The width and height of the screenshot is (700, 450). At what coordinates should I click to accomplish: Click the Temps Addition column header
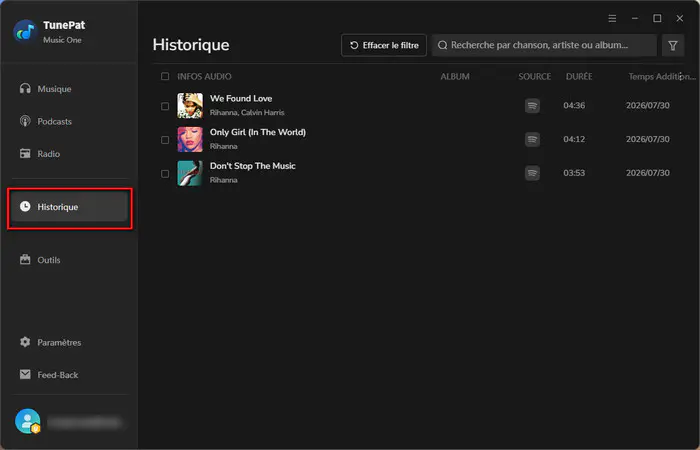(662, 77)
